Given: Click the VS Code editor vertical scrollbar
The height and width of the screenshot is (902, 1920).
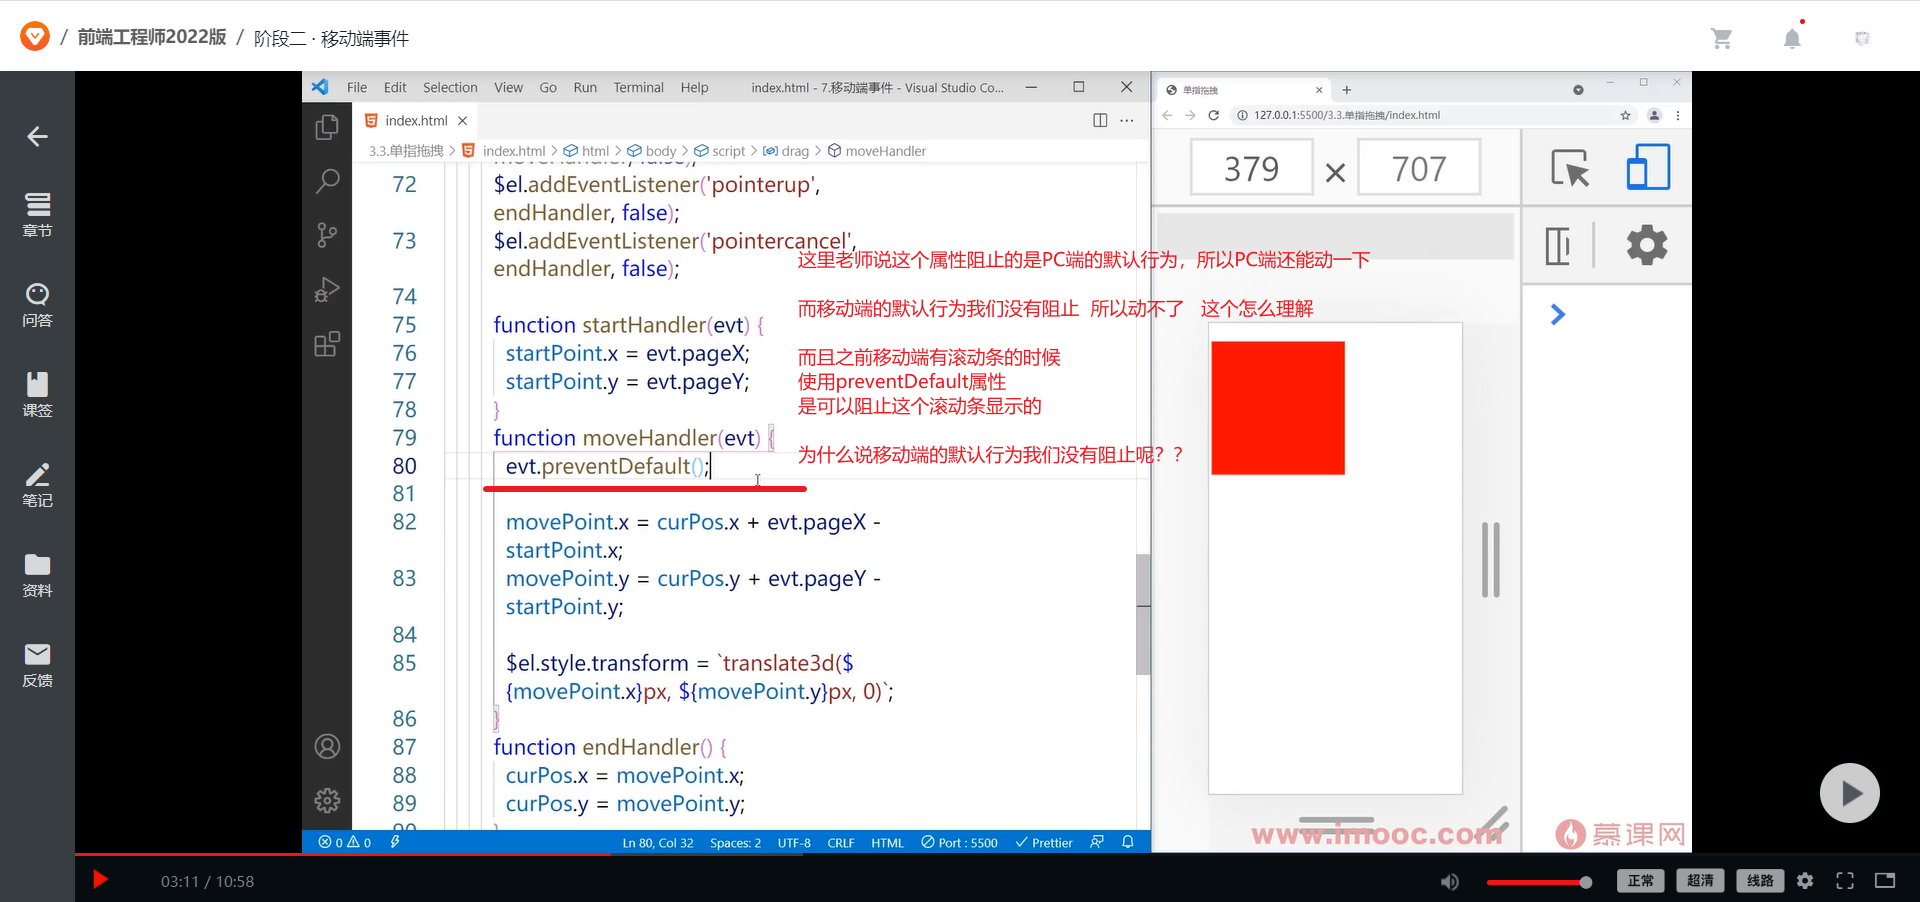Looking at the screenshot, I should [1143, 614].
